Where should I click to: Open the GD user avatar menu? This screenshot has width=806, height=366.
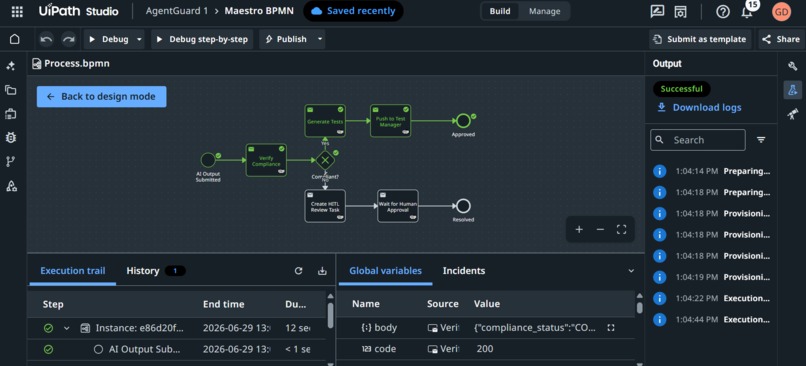(x=781, y=12)
